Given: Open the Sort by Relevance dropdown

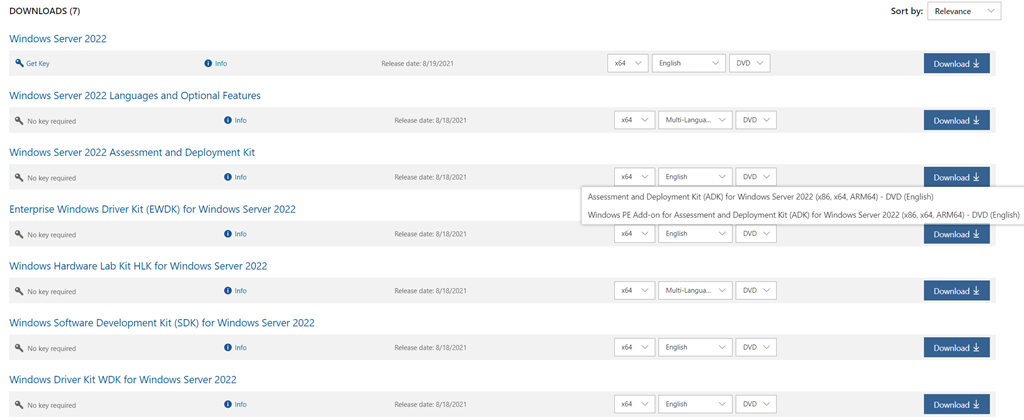Looking at the screenshot, I should click(963, 11).
